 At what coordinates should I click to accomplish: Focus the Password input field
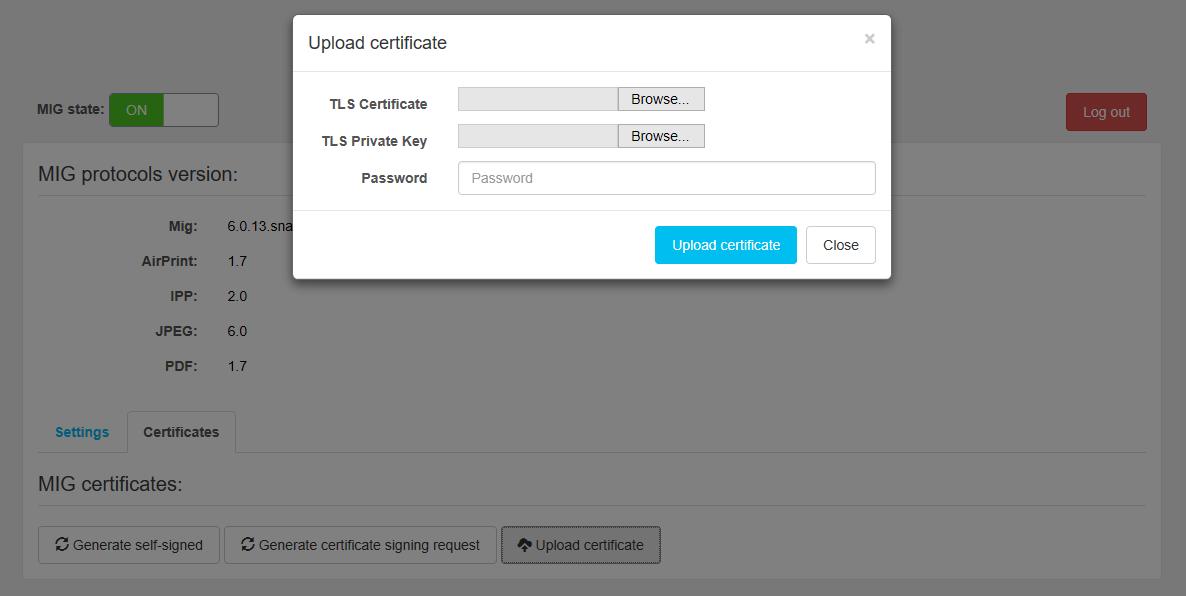tap(666, 178)
